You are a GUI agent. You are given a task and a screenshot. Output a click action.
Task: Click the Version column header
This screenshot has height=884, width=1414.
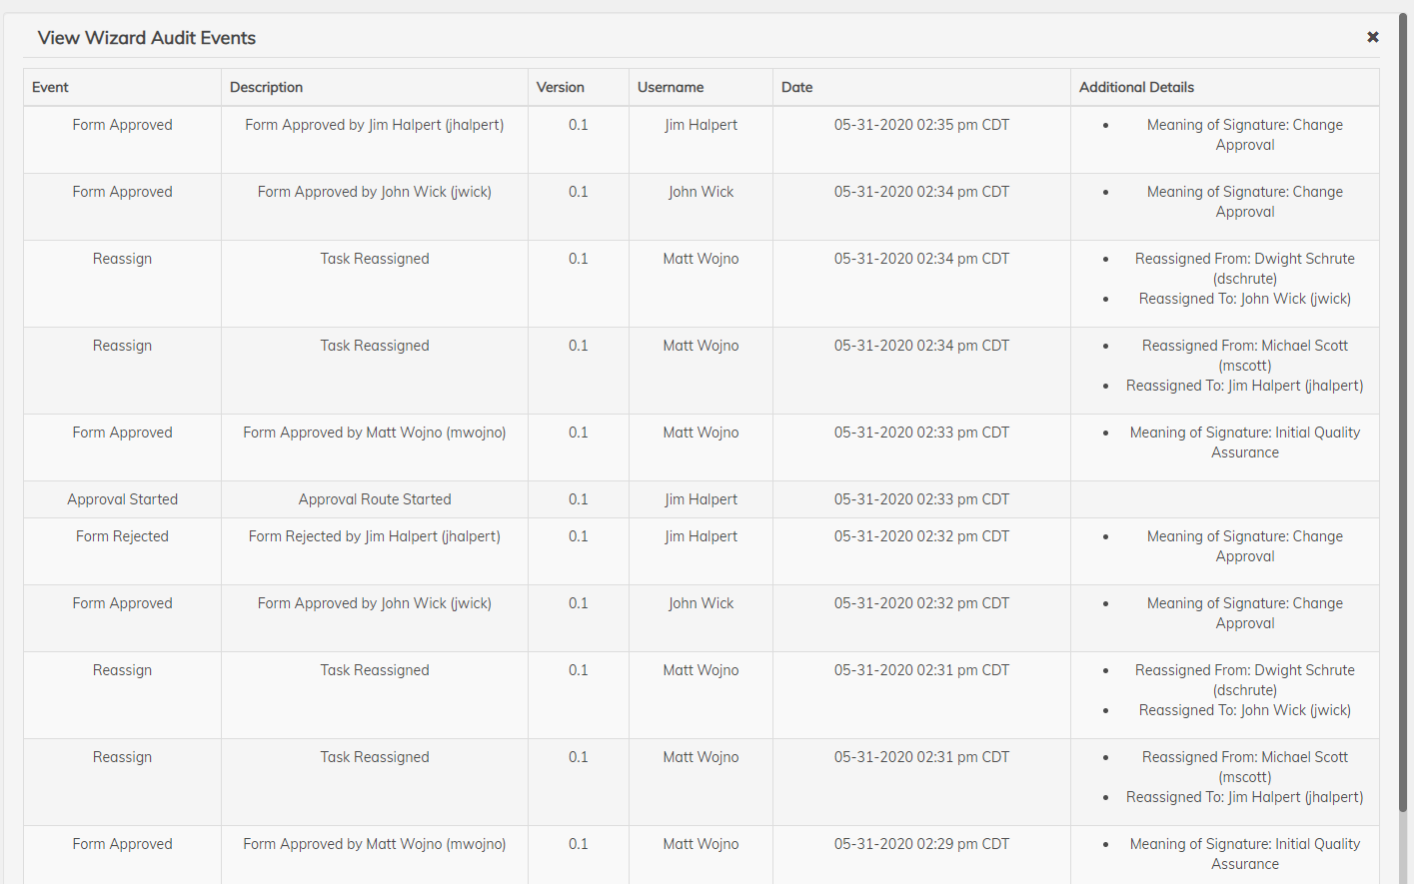pos(560,87)
